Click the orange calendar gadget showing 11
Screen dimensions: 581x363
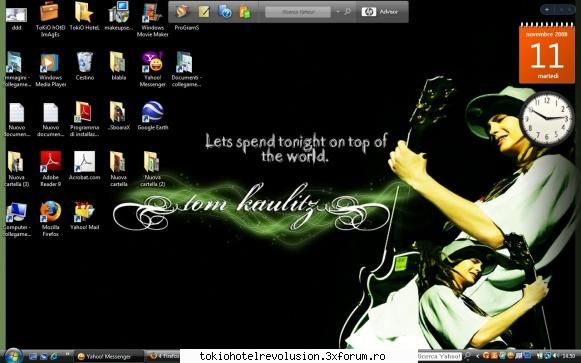pos(547,53)
